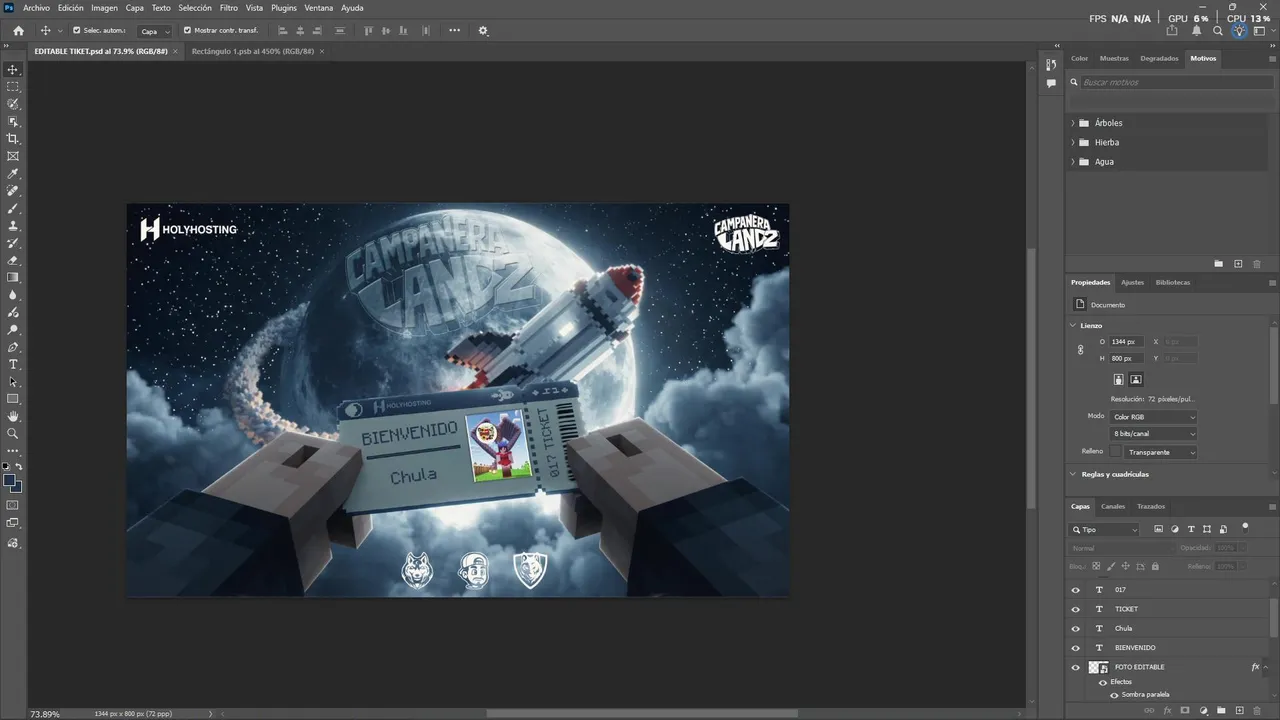Screen dimensions: 1280x720
Task: Open options bar settings gear
Action: pos(483,31)
